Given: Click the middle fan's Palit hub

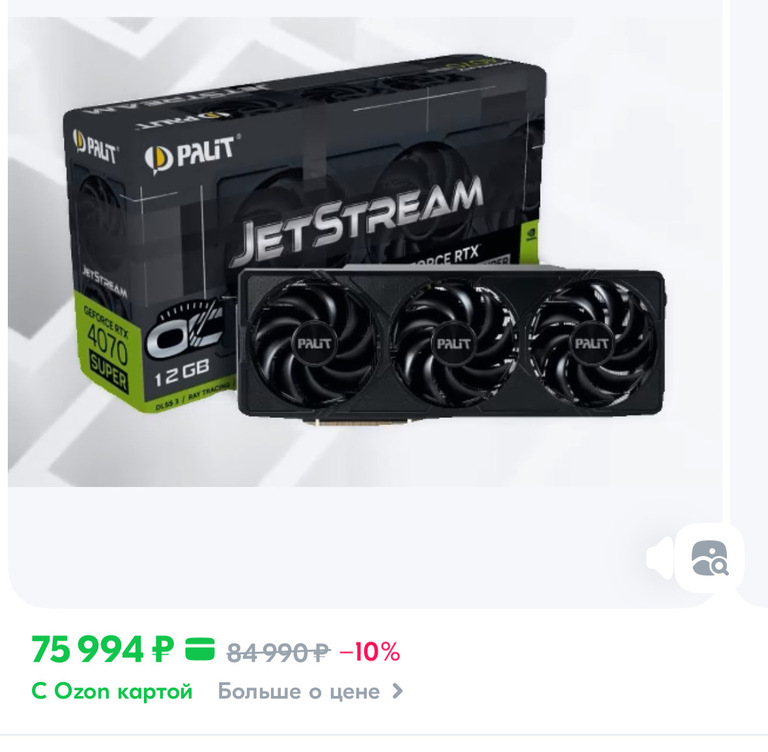Looking at the screenshot, I should pos(453,343).
